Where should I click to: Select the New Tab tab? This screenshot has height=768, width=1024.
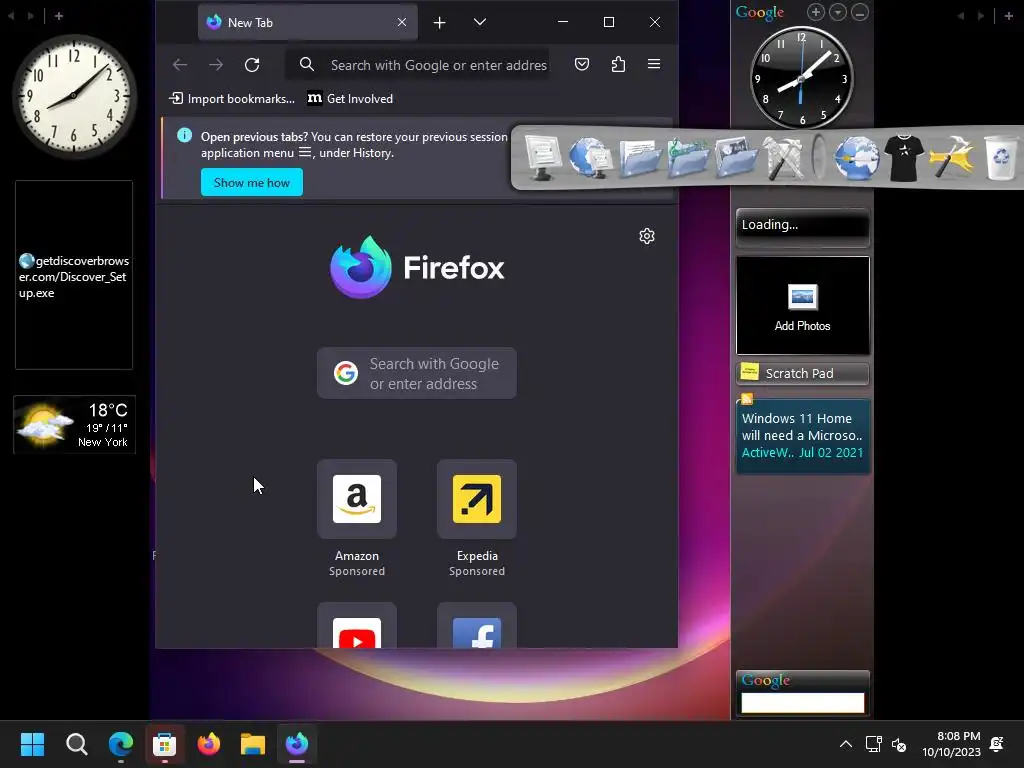click(x=308, y=23)
